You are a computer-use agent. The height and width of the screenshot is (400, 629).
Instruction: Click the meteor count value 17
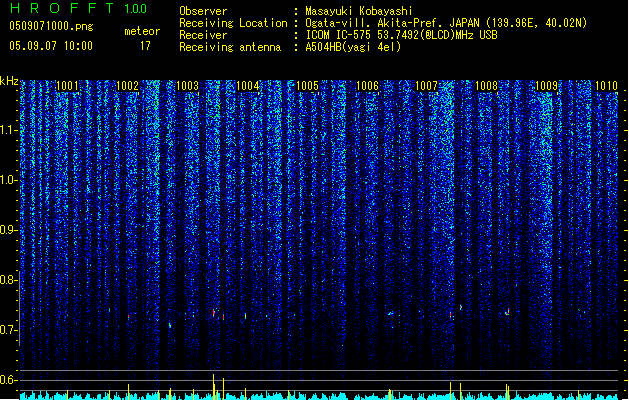coord(145,46)
